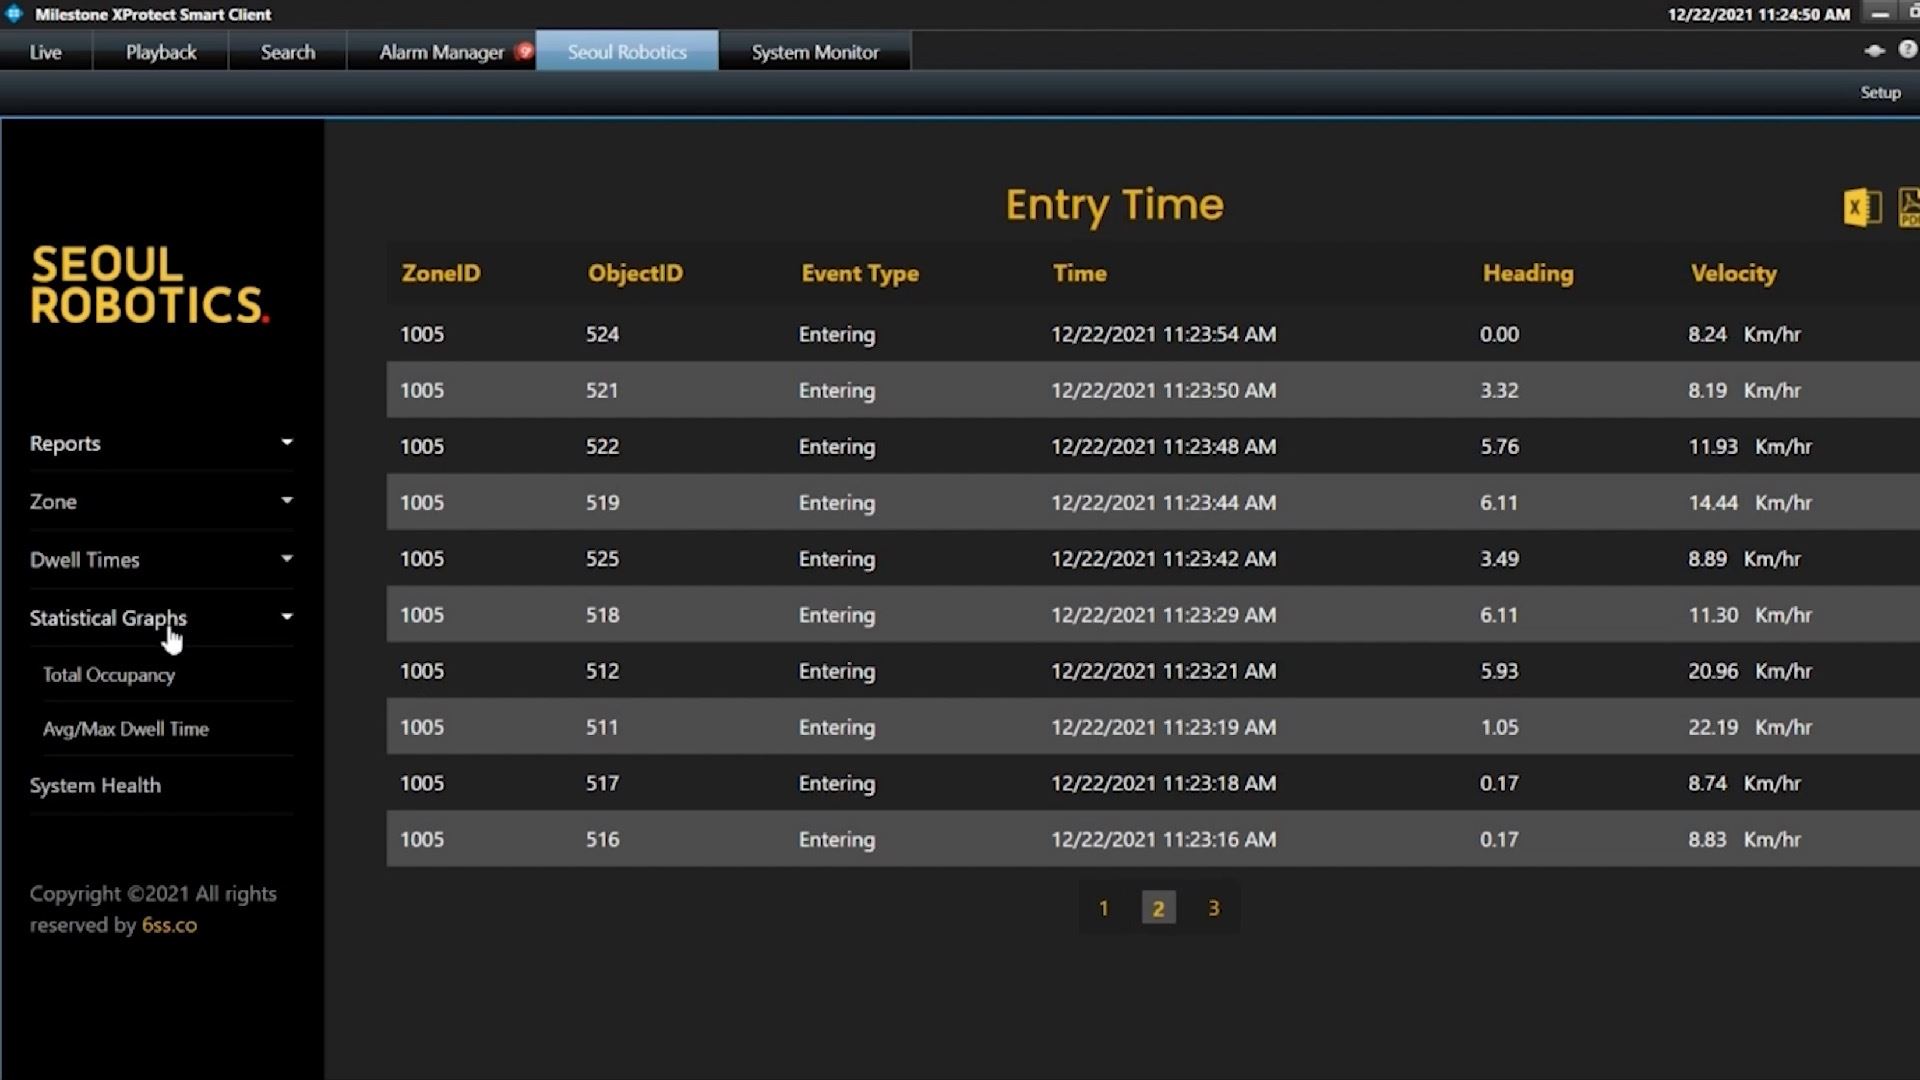1920x1080 pixels.
Task: Select ObjectID 525 cell
Action: (x=602, y=558)
